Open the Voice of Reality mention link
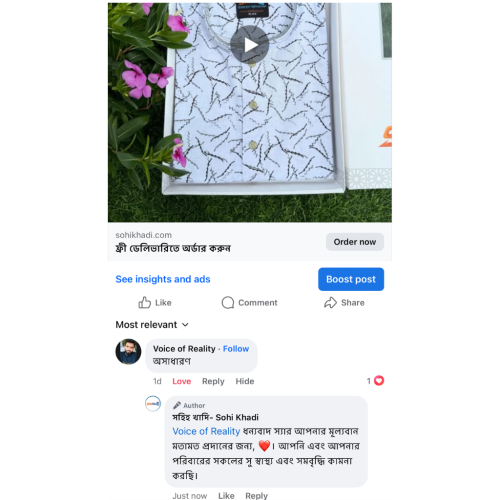Screen dimensions: 500x500 [206, 431]
